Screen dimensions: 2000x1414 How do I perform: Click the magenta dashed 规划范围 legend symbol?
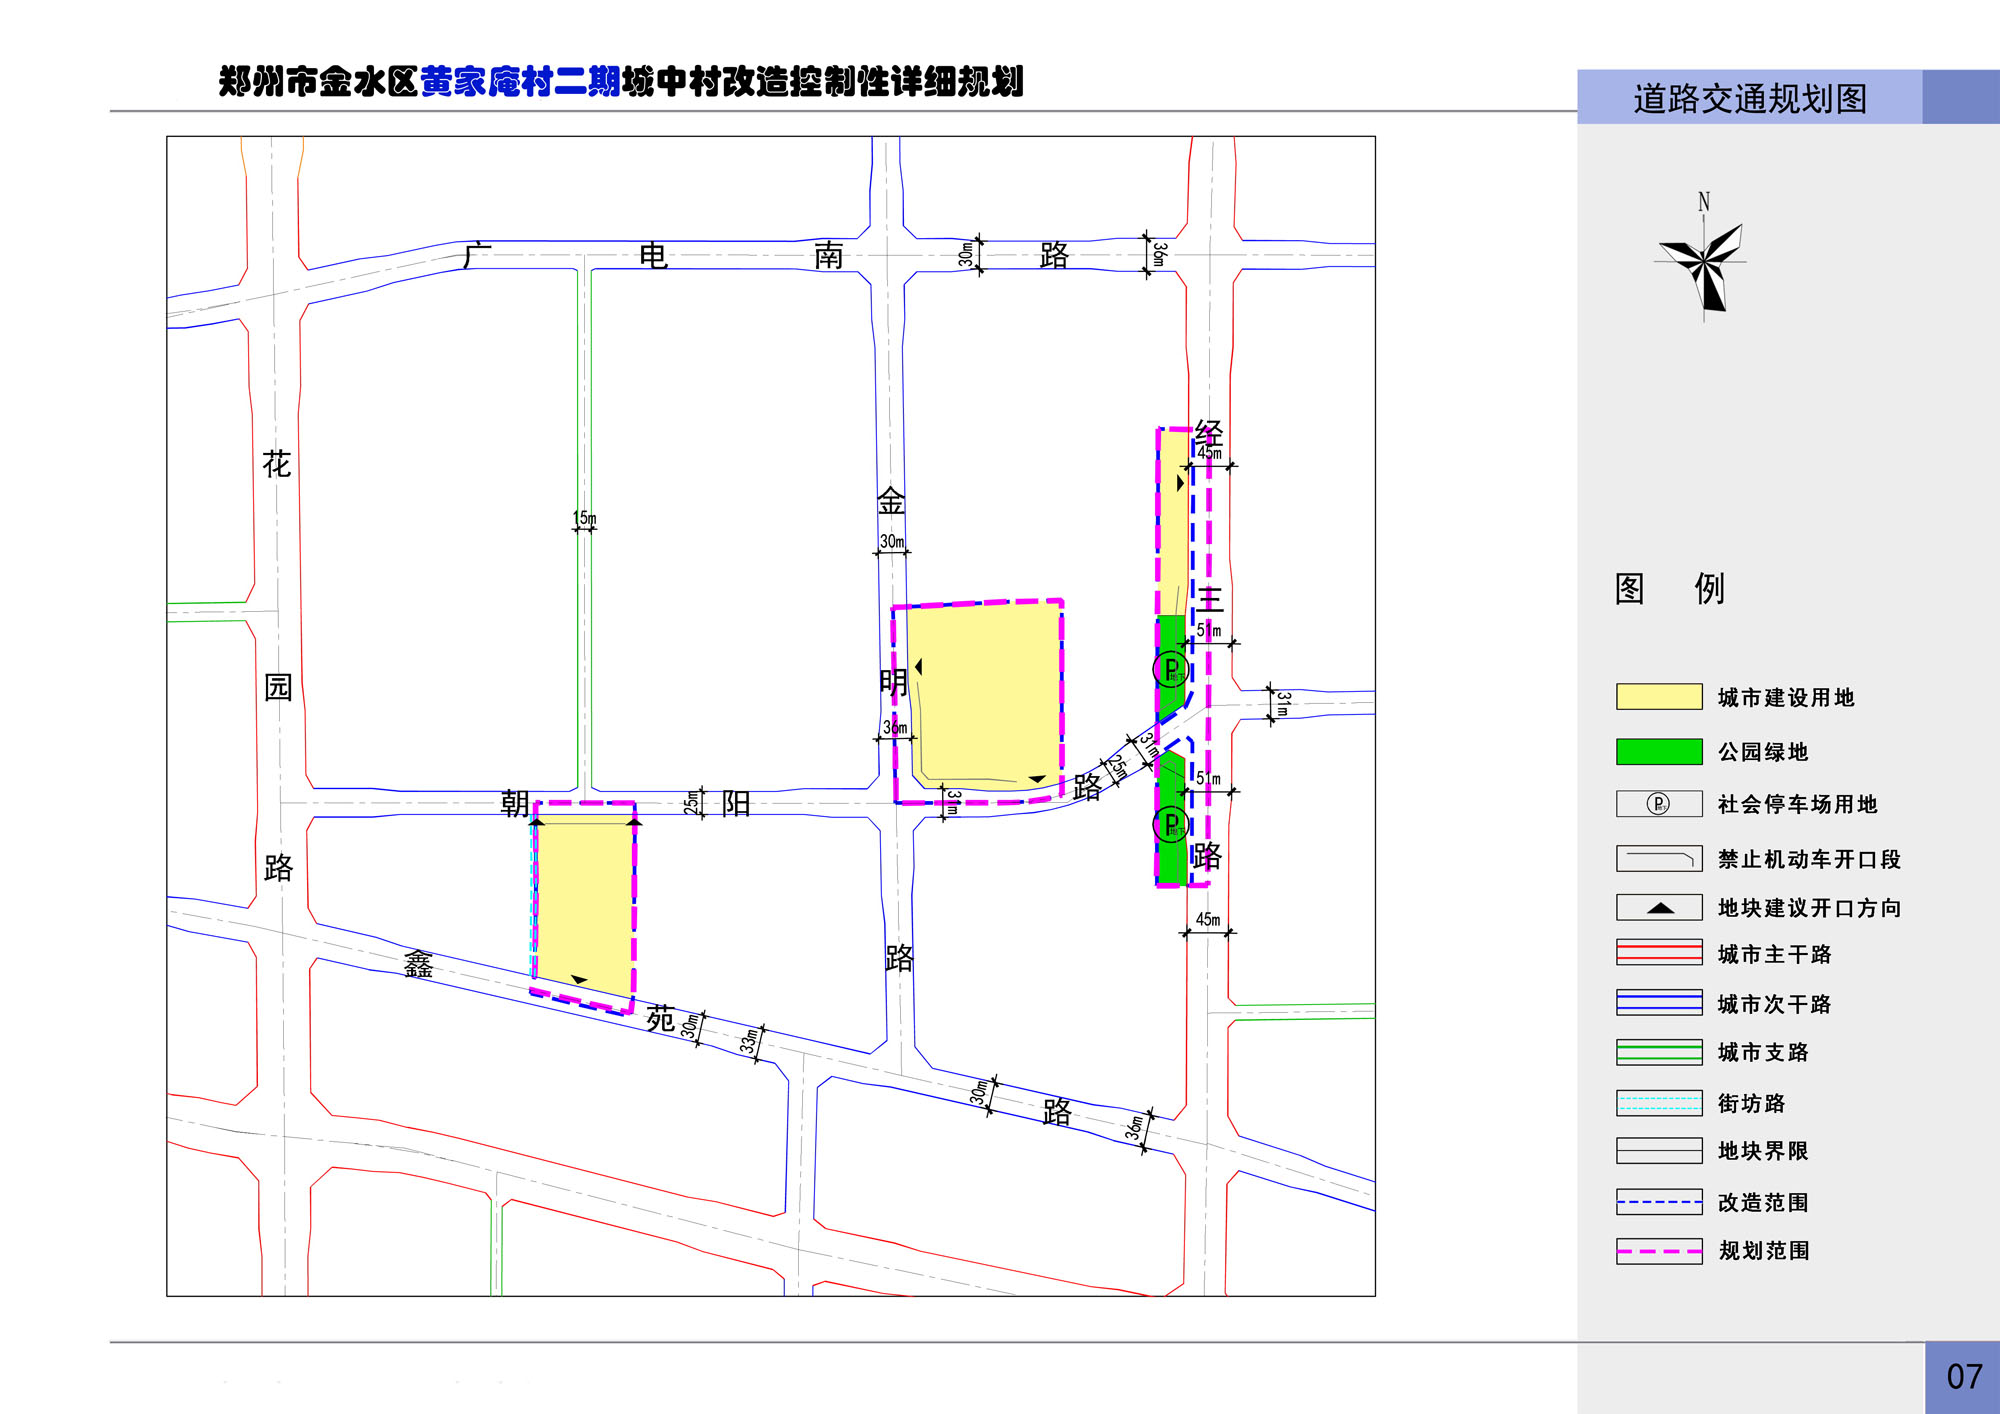(1659, 1251)
